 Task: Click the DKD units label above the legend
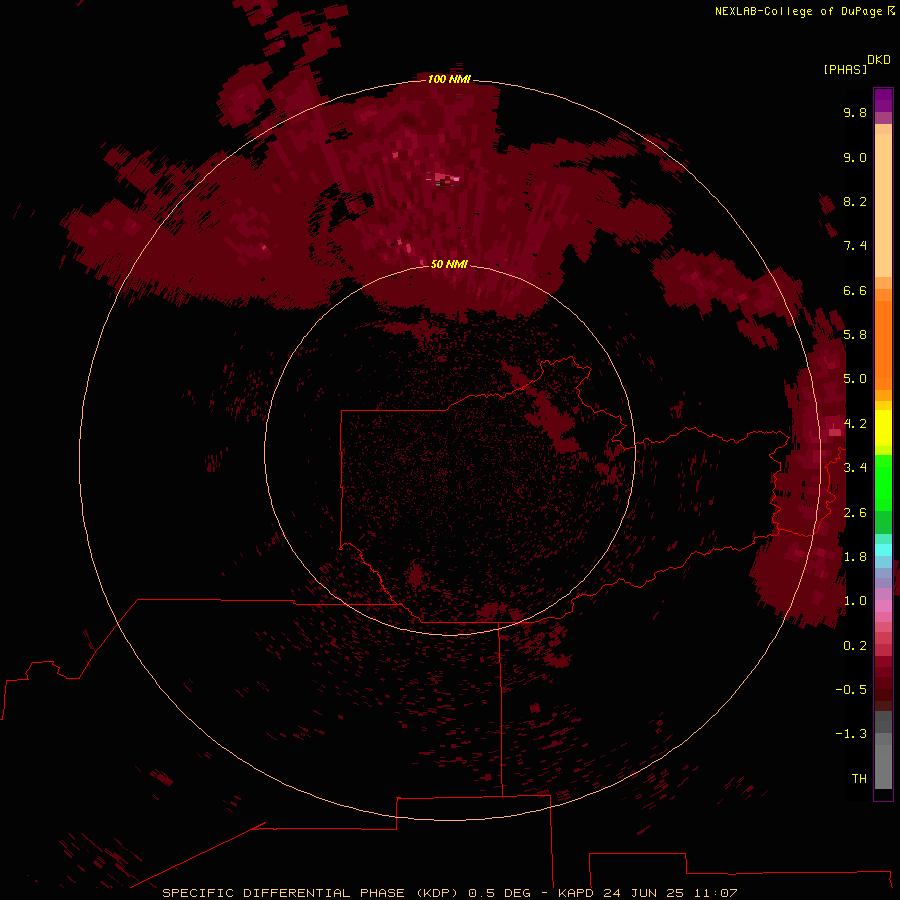click(x=879, y=60)
